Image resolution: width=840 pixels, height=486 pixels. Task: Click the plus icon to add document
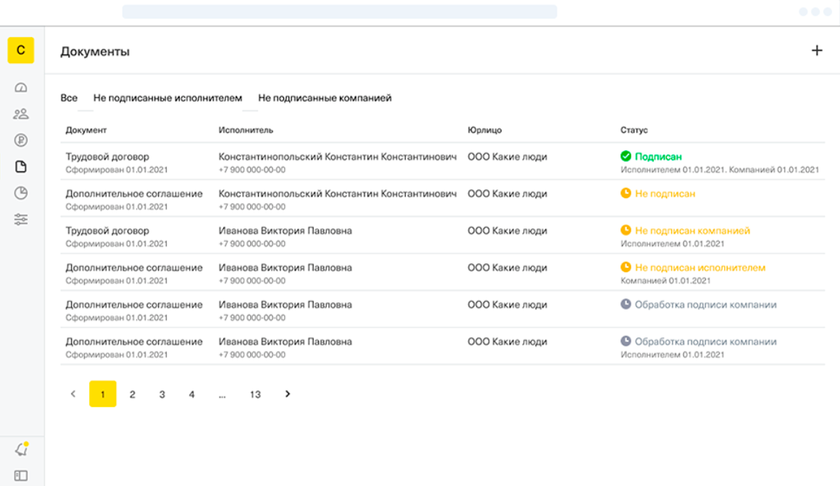click(816, 51)
